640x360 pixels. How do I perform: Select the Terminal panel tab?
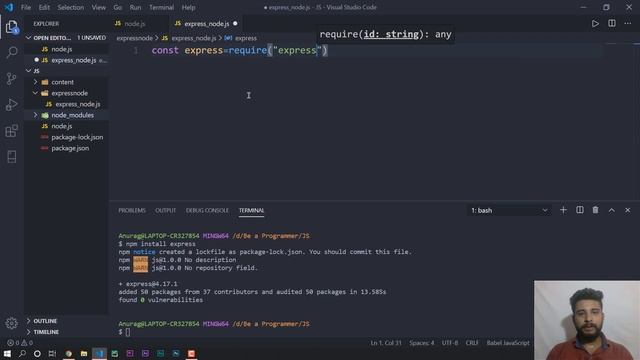[251, 210]
